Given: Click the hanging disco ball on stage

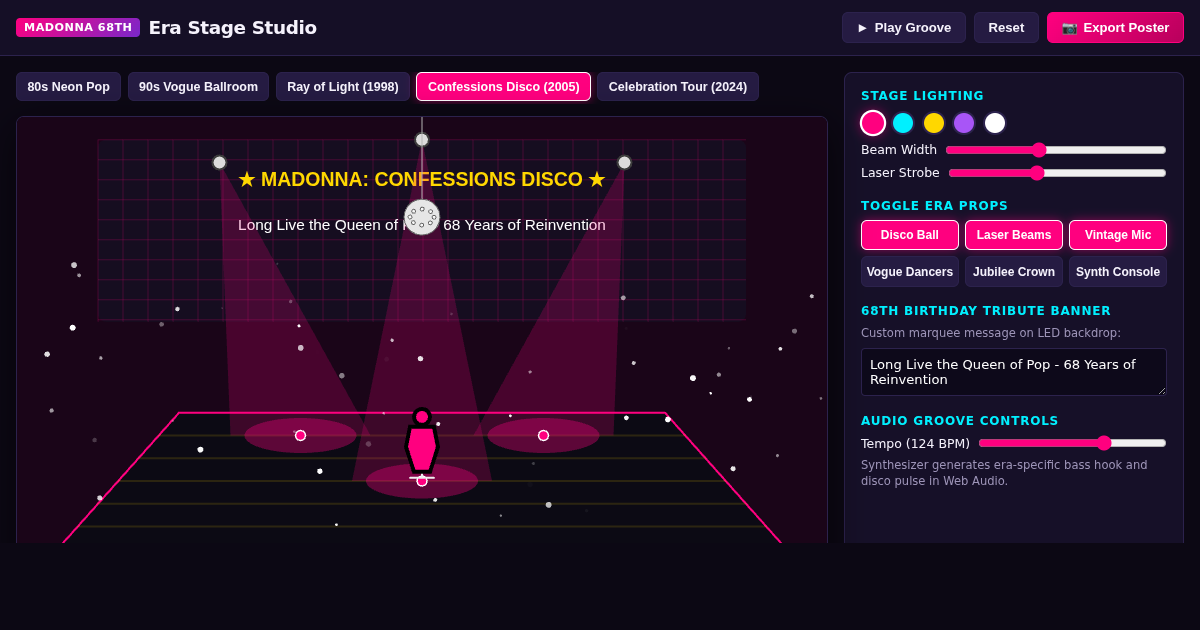Looking at the screenshot, I should pos(422,217).
